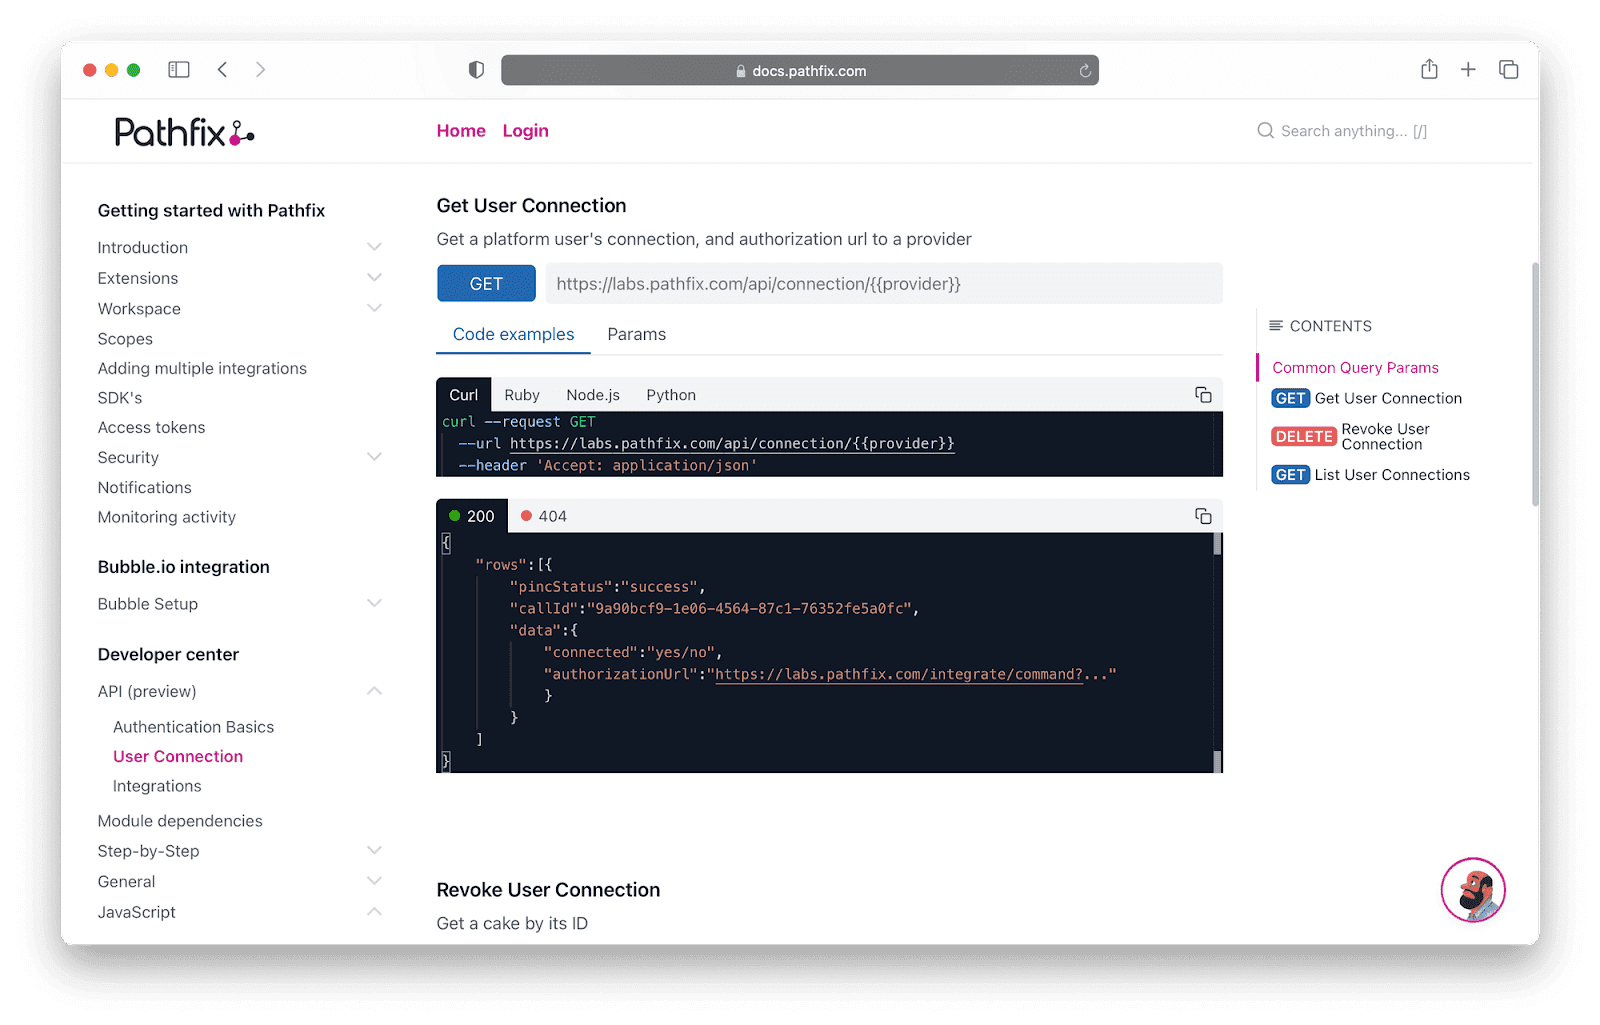Open the support chat avatar
Image resolution: width=1600 pixels, height=1025 pixels.
pyautogui.click(x=1472, y=889)
